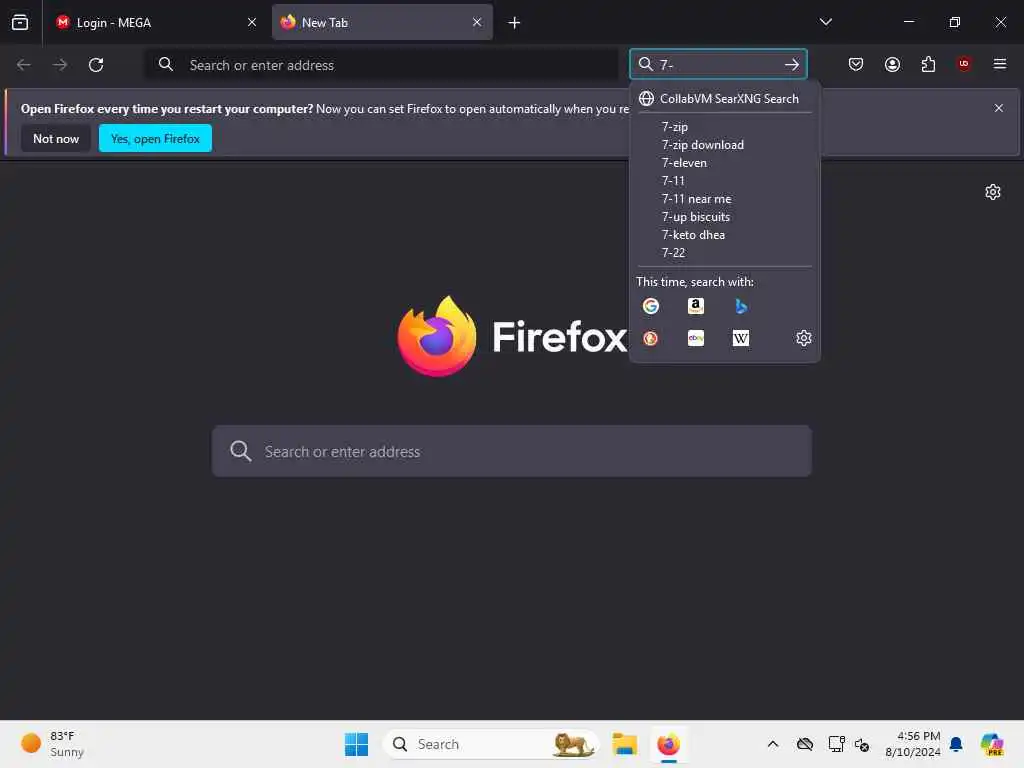Open a new tab with plus button
Screen dimensions: 1024x768
pos(515,23)
